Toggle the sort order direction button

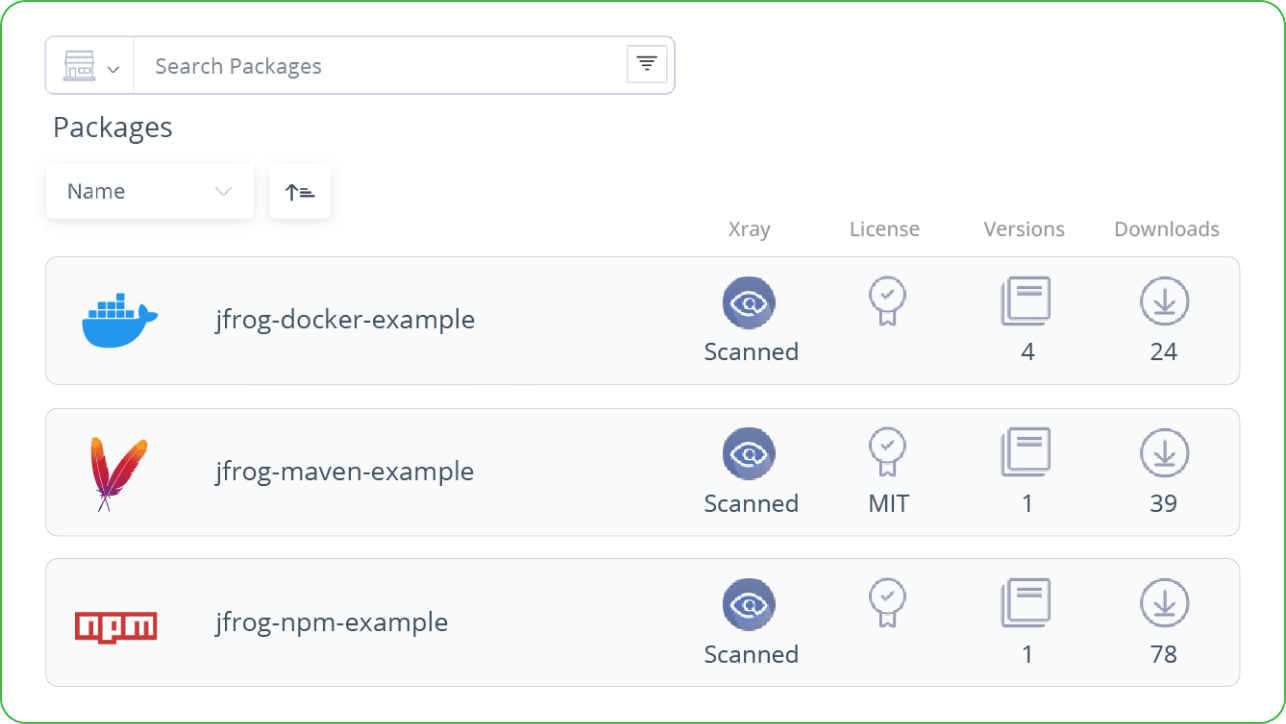click(x=300, y=191)
